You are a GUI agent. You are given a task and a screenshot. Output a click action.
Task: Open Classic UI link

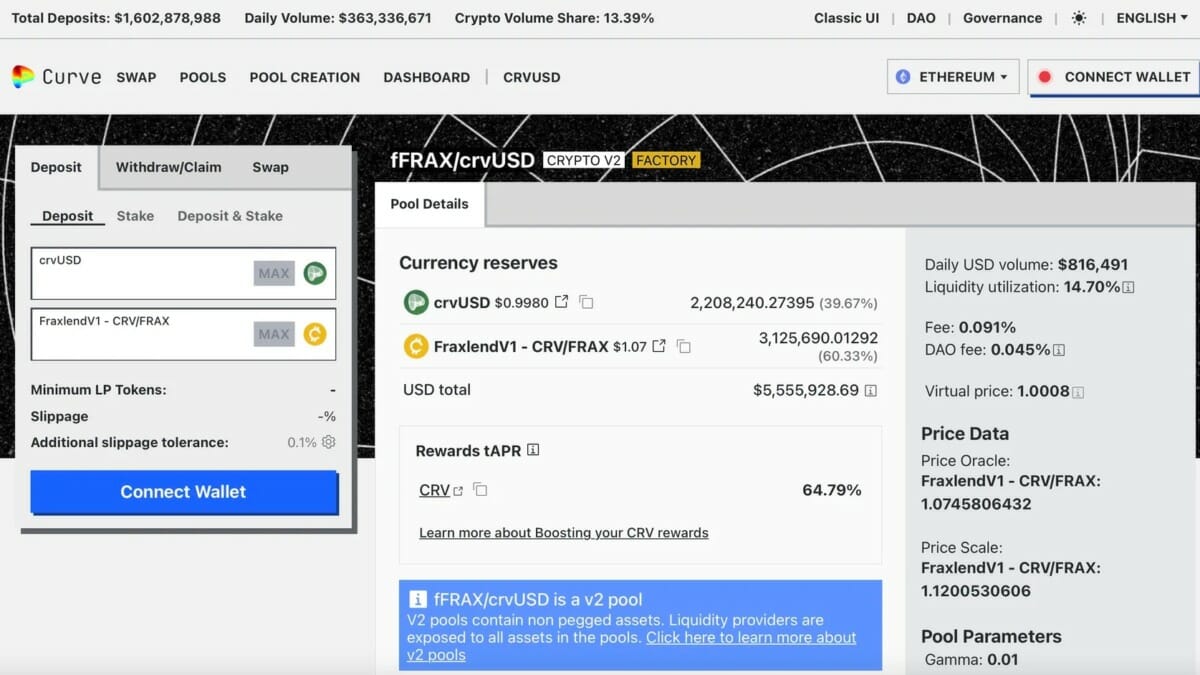[847, 18]
